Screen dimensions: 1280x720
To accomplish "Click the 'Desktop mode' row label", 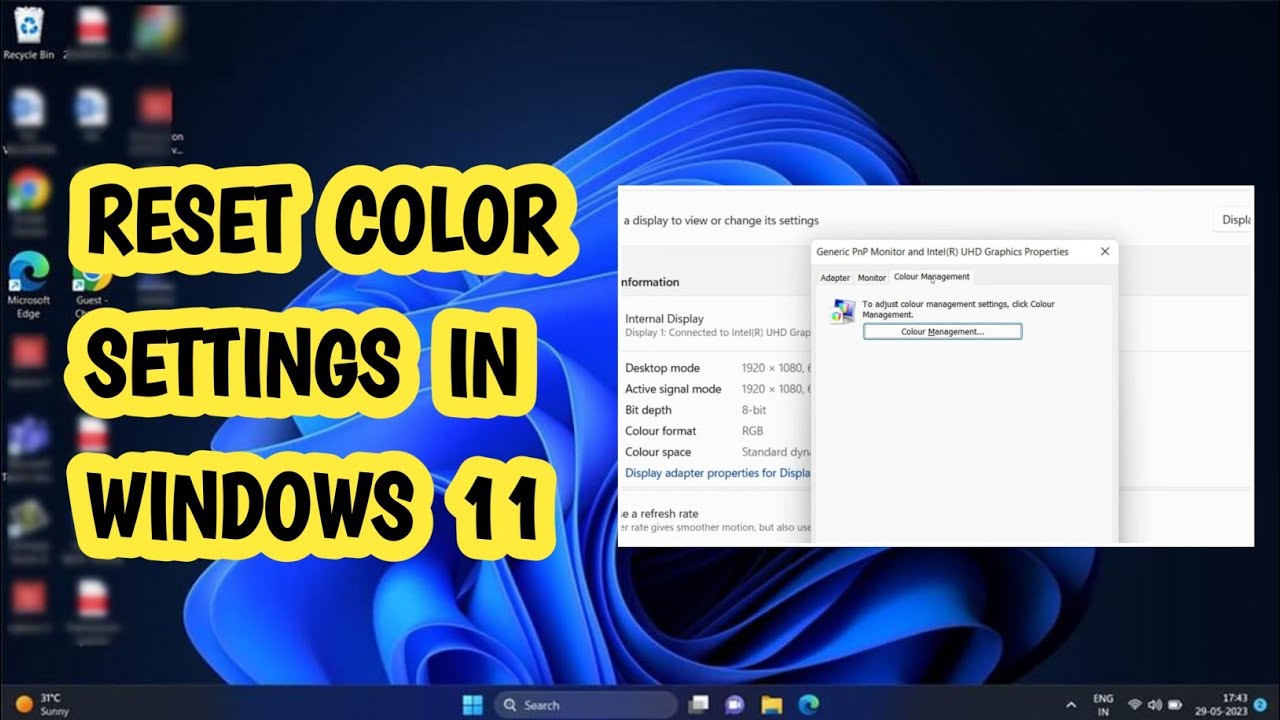I will [x=662, y=368].
